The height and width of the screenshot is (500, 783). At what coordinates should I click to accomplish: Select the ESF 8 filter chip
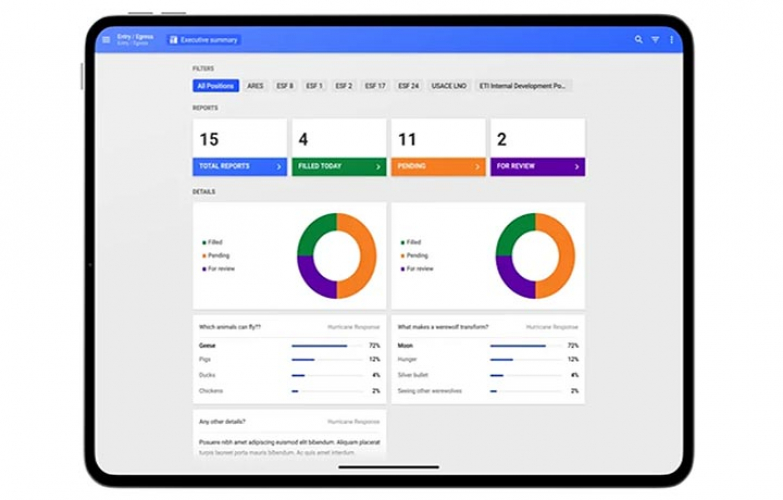pyautogui.click(x=285, y=86)
